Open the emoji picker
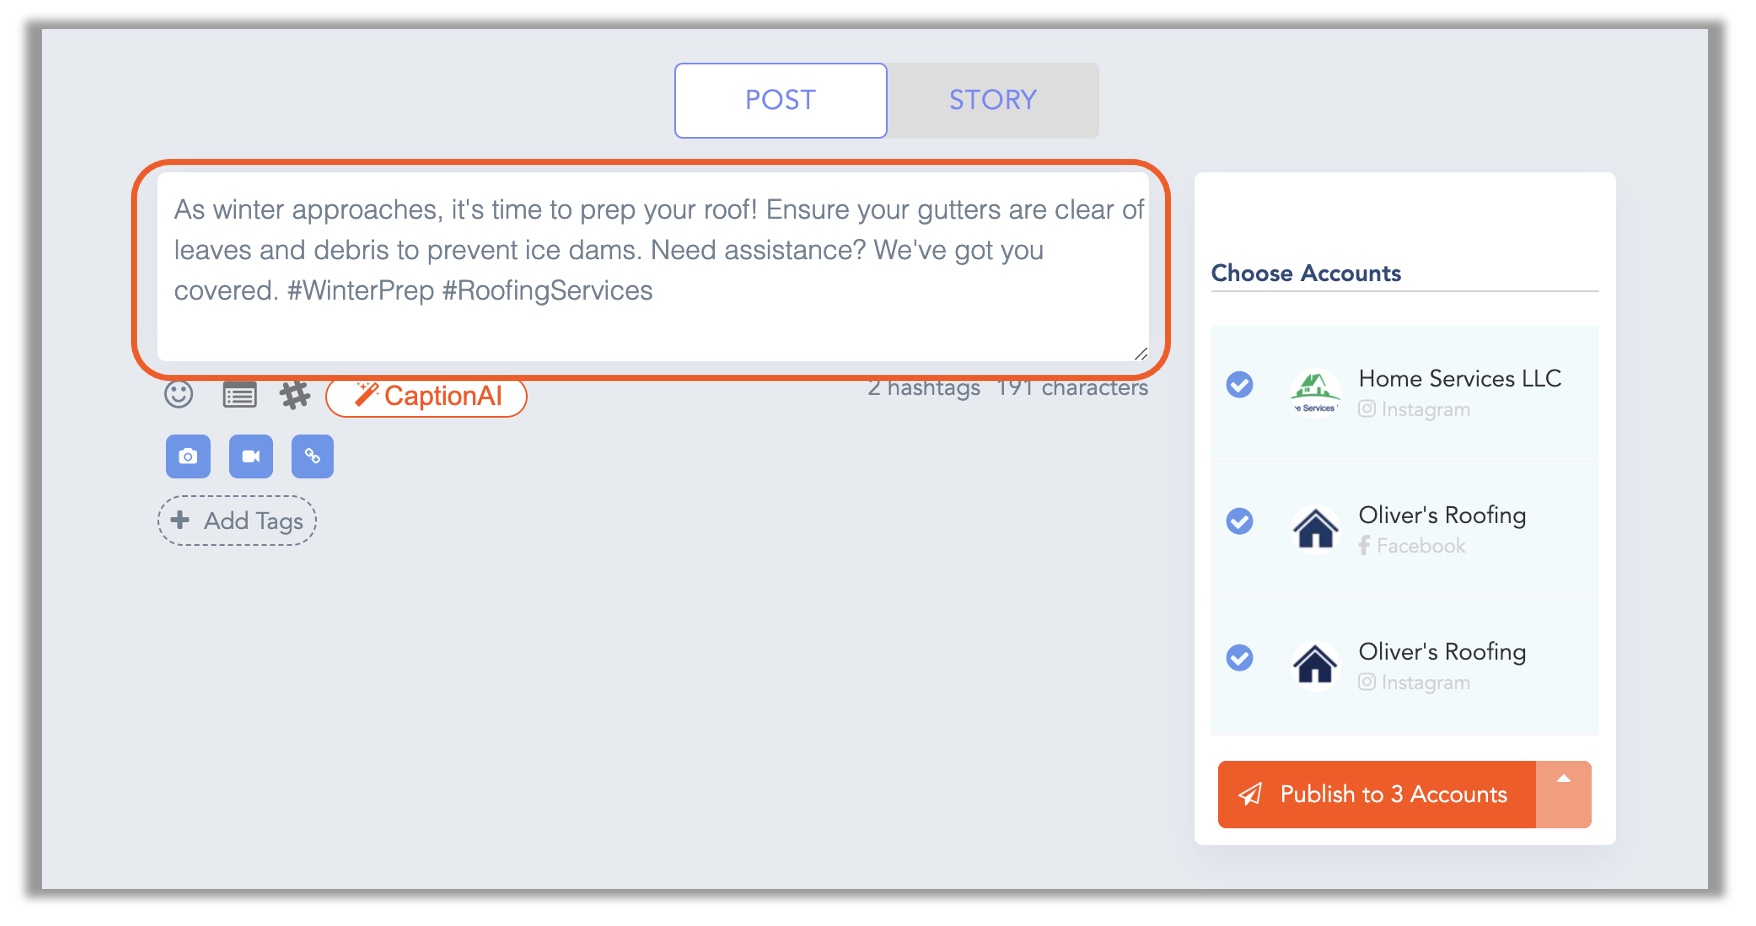This screenshot has height=926, width=1756. (178, 394)
